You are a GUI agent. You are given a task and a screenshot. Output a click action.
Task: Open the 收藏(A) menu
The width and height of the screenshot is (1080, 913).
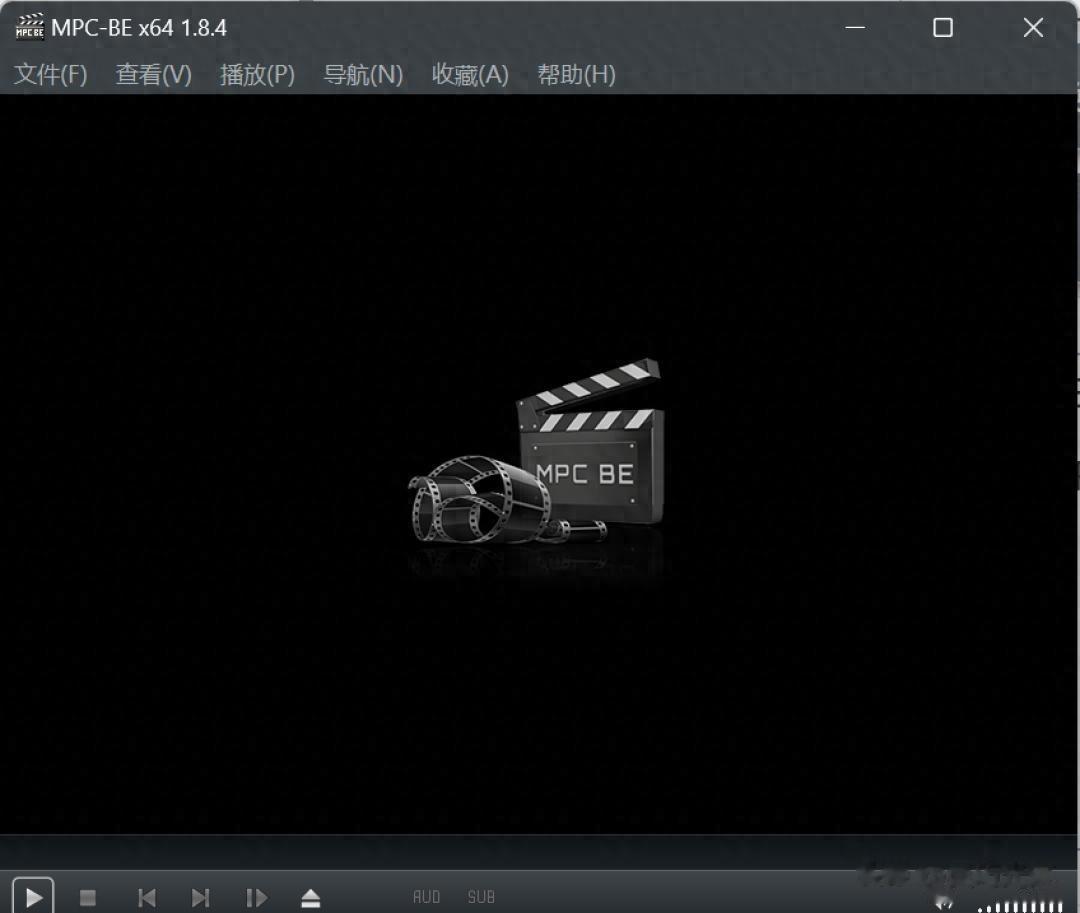pyautogui.click(x=470, y=74)
